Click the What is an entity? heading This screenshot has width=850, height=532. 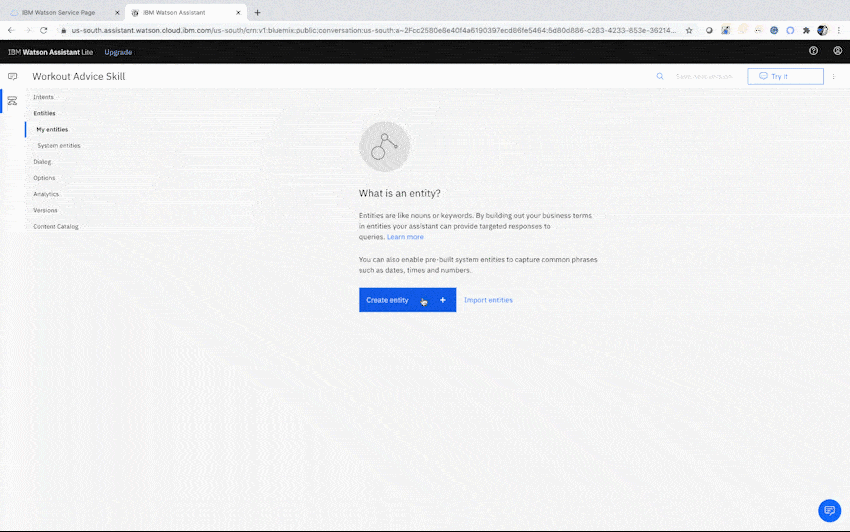[400, 193]
